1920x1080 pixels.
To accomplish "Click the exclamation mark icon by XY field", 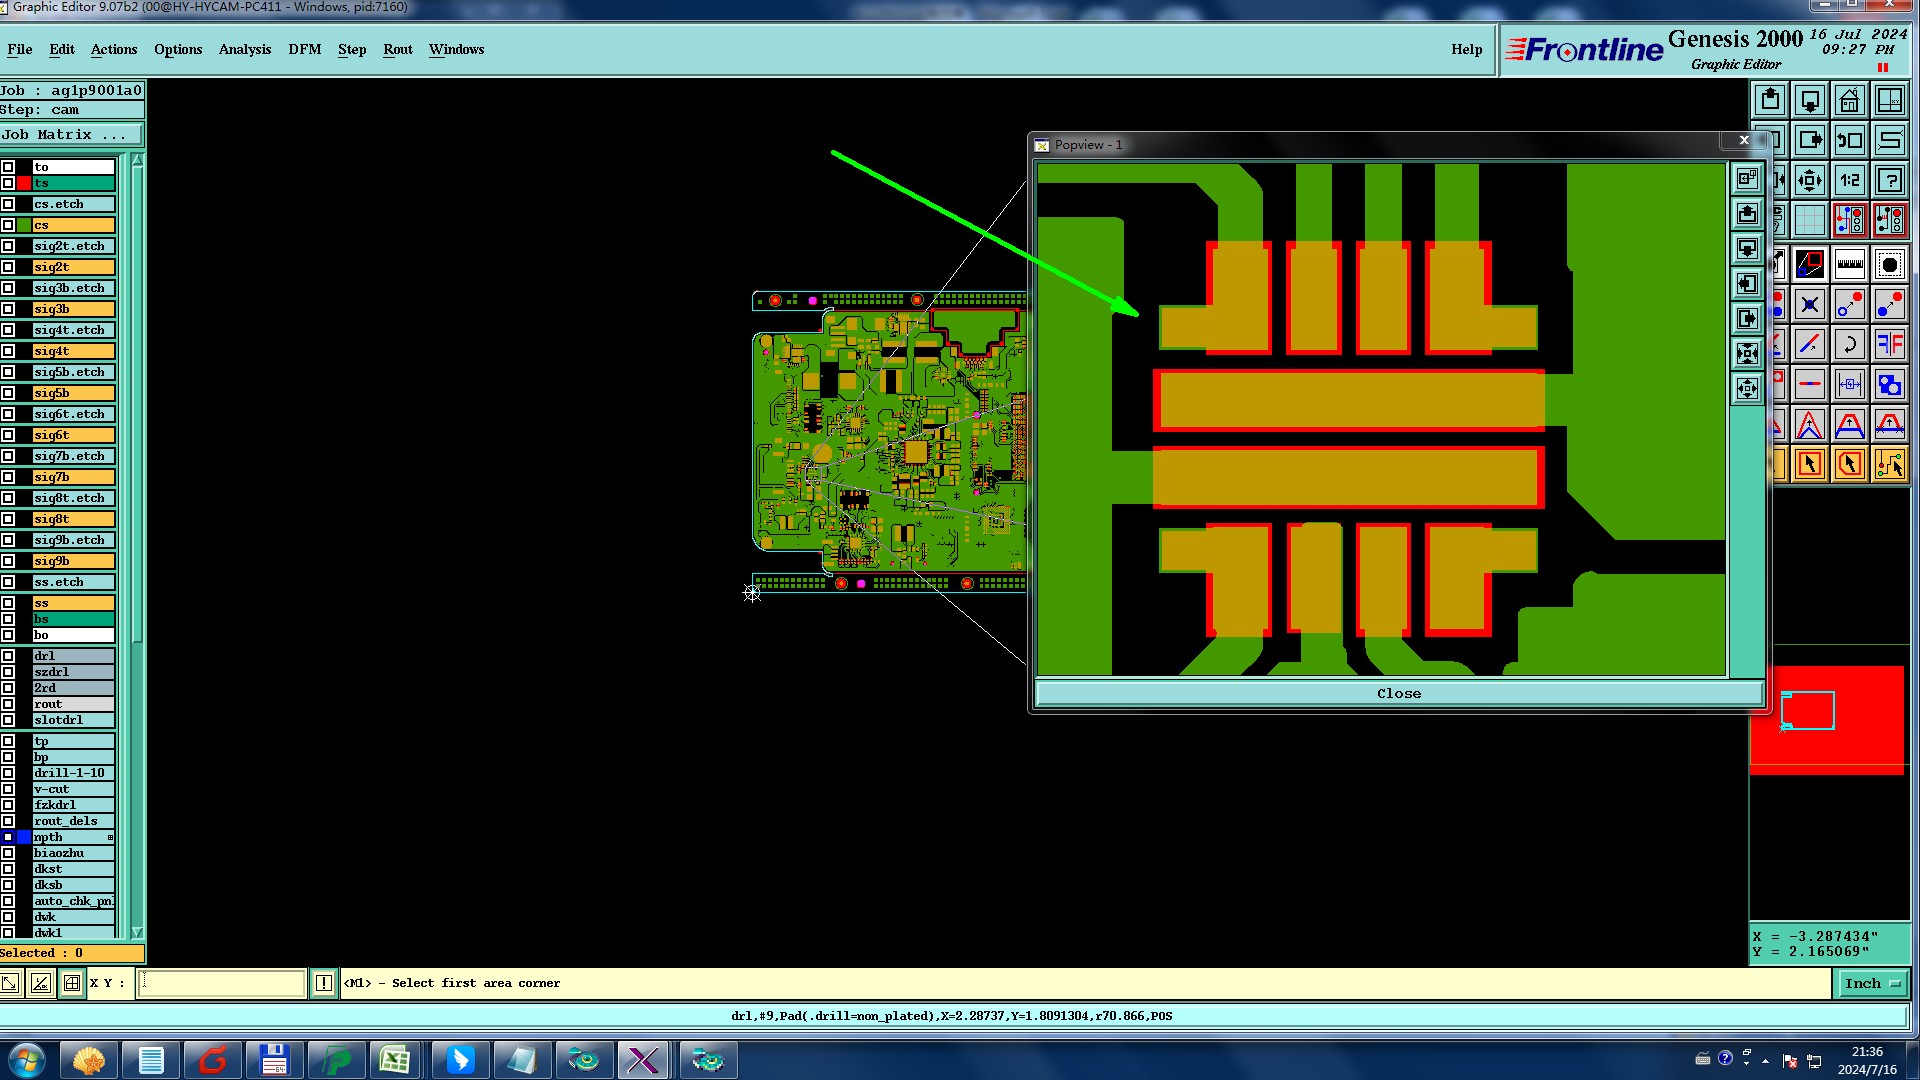I will click(324, 983).
